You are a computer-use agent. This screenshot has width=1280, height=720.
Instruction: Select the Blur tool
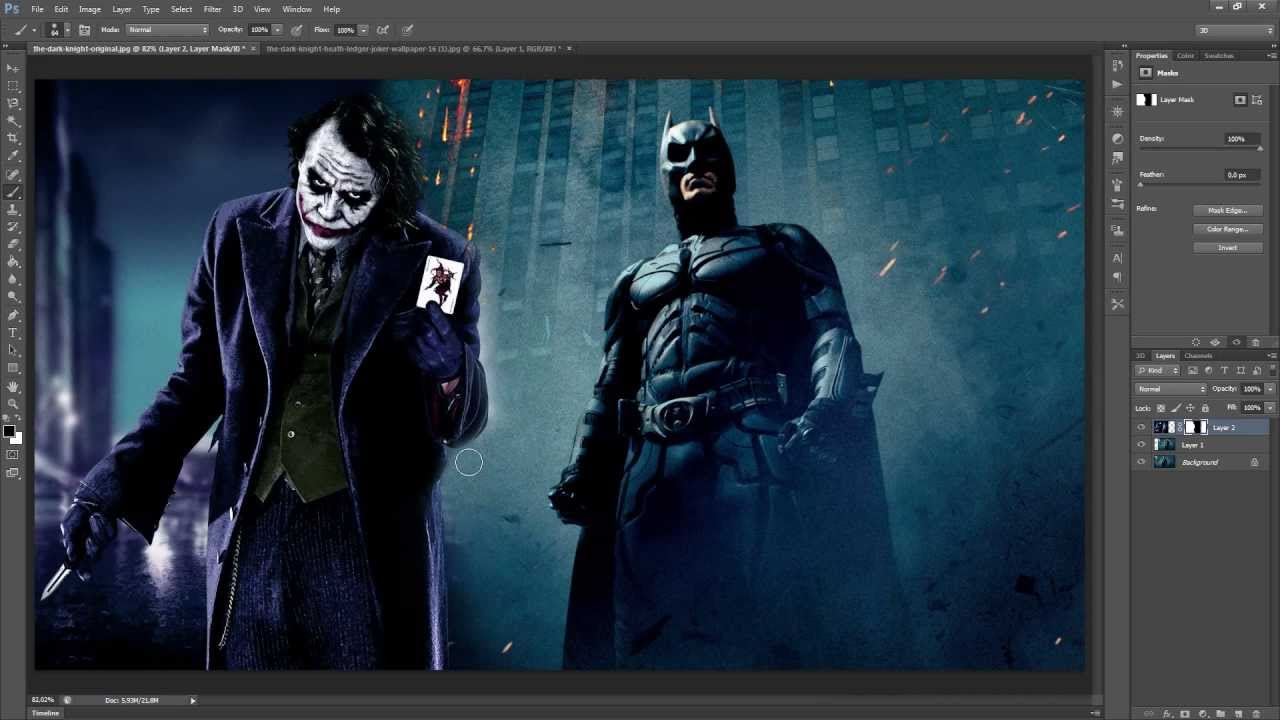click(x=13, y=279)
